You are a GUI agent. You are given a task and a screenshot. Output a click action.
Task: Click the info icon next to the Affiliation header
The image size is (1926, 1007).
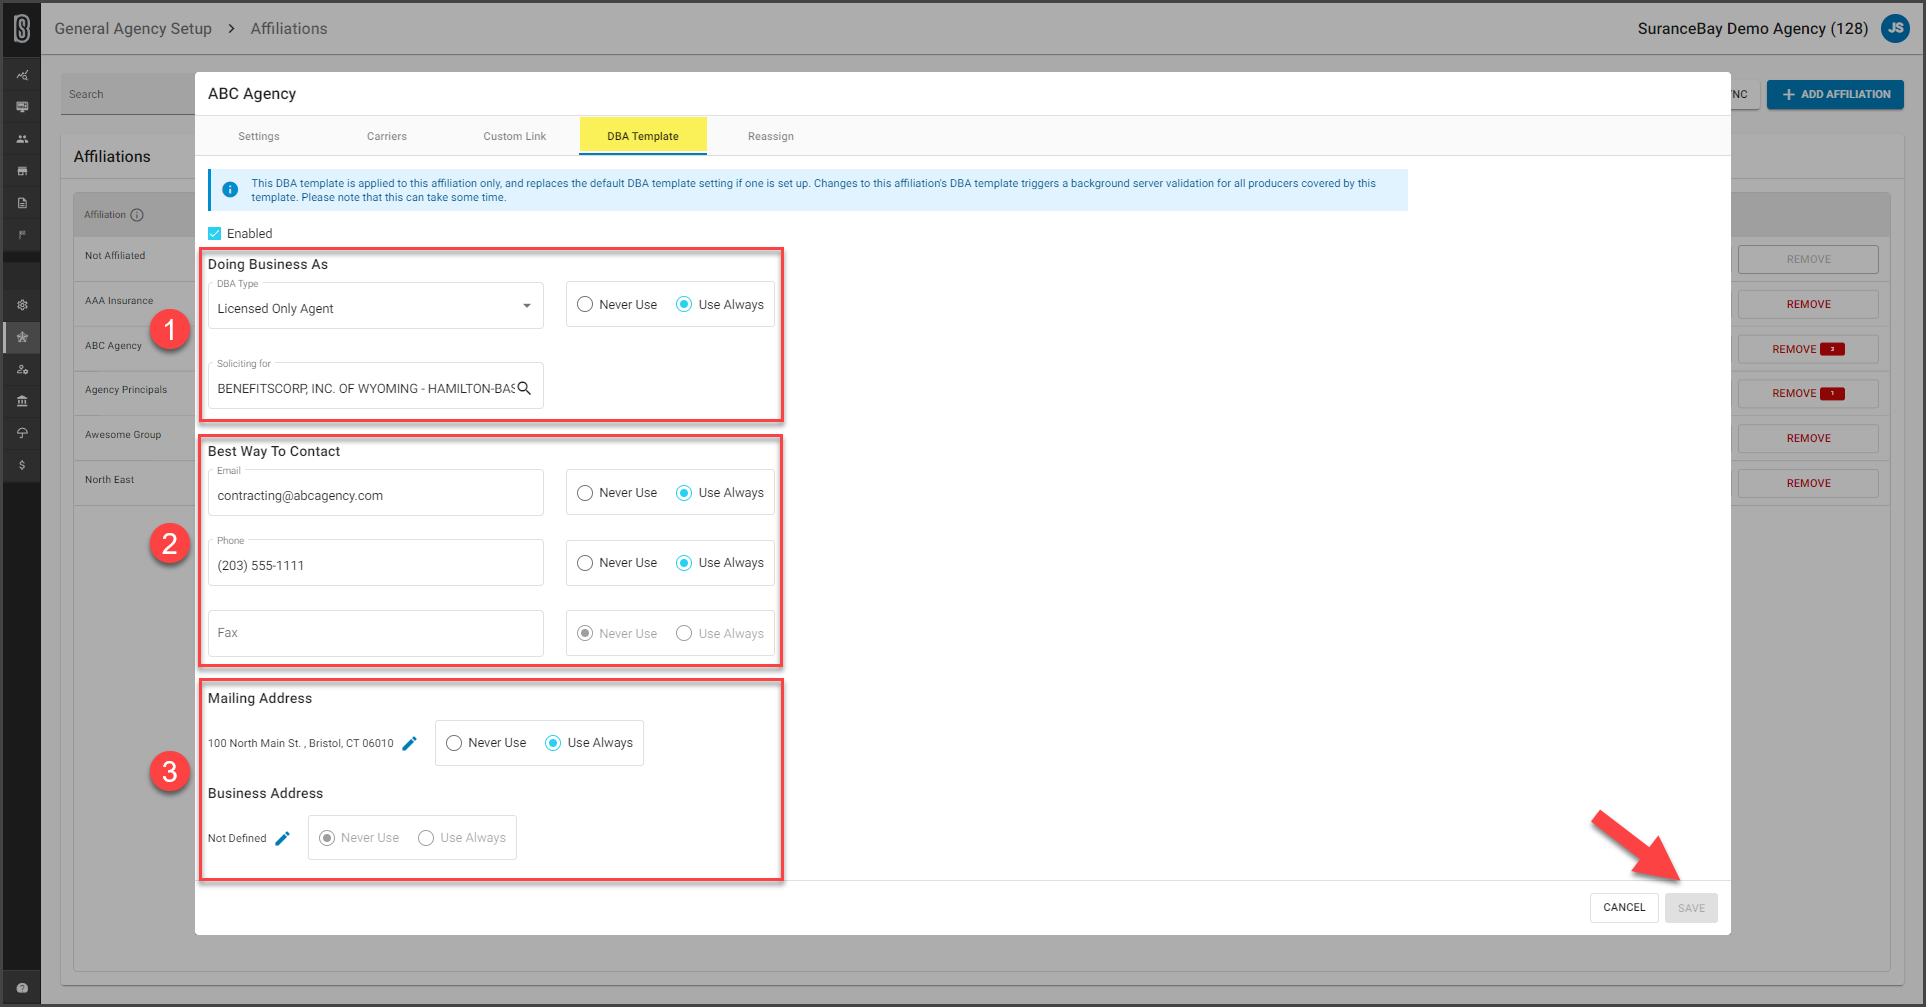click(x=137, y=215)
